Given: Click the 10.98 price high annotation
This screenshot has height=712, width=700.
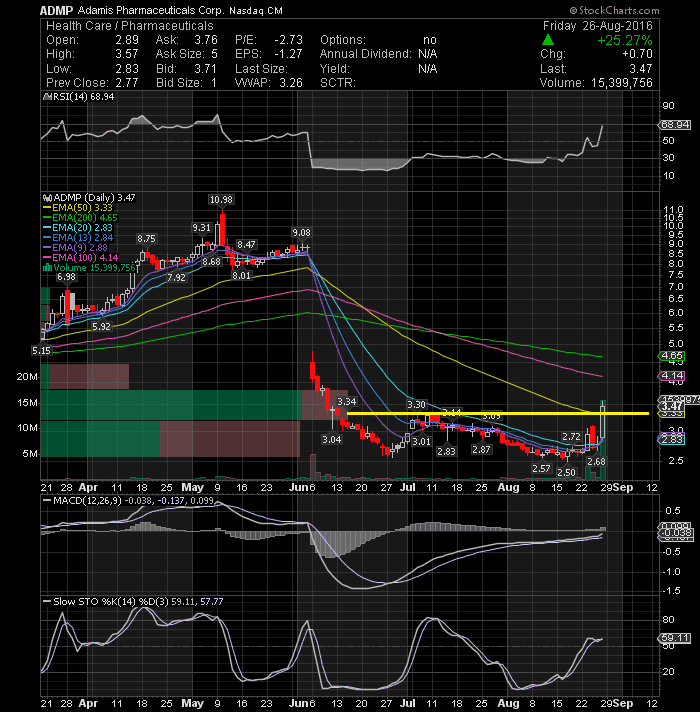Looking at the screenshot, I should (221, 199).
